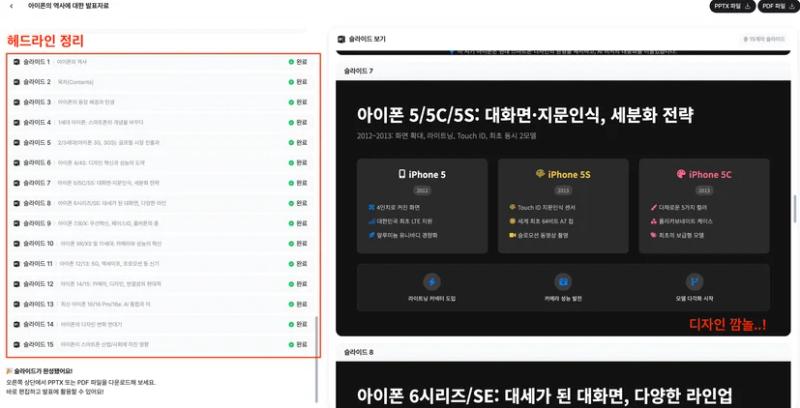The height and width of the screenshot is (408, 800).
Task: Click the brush icon beside 5가지 컬러
Action: [x=654, y=208]
